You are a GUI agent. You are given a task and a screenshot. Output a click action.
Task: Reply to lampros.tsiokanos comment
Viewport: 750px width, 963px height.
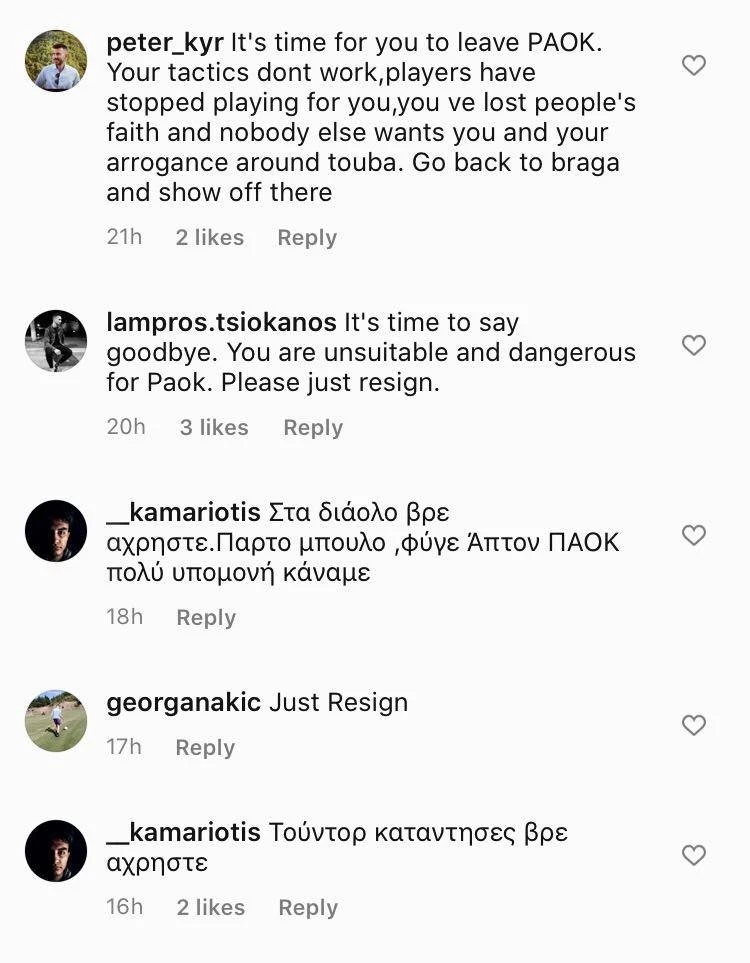(x=313, y=428)
